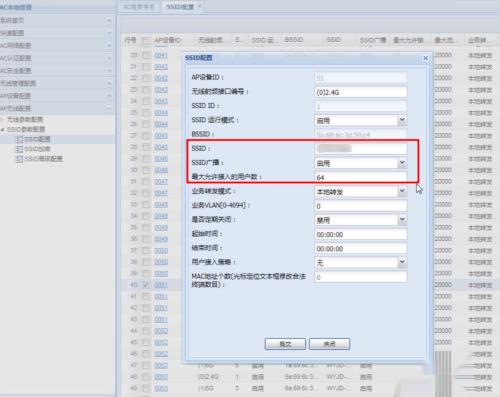Open the SSID高级配置 tree item
The height and width of the screenshot is (397, 500).
43,159
